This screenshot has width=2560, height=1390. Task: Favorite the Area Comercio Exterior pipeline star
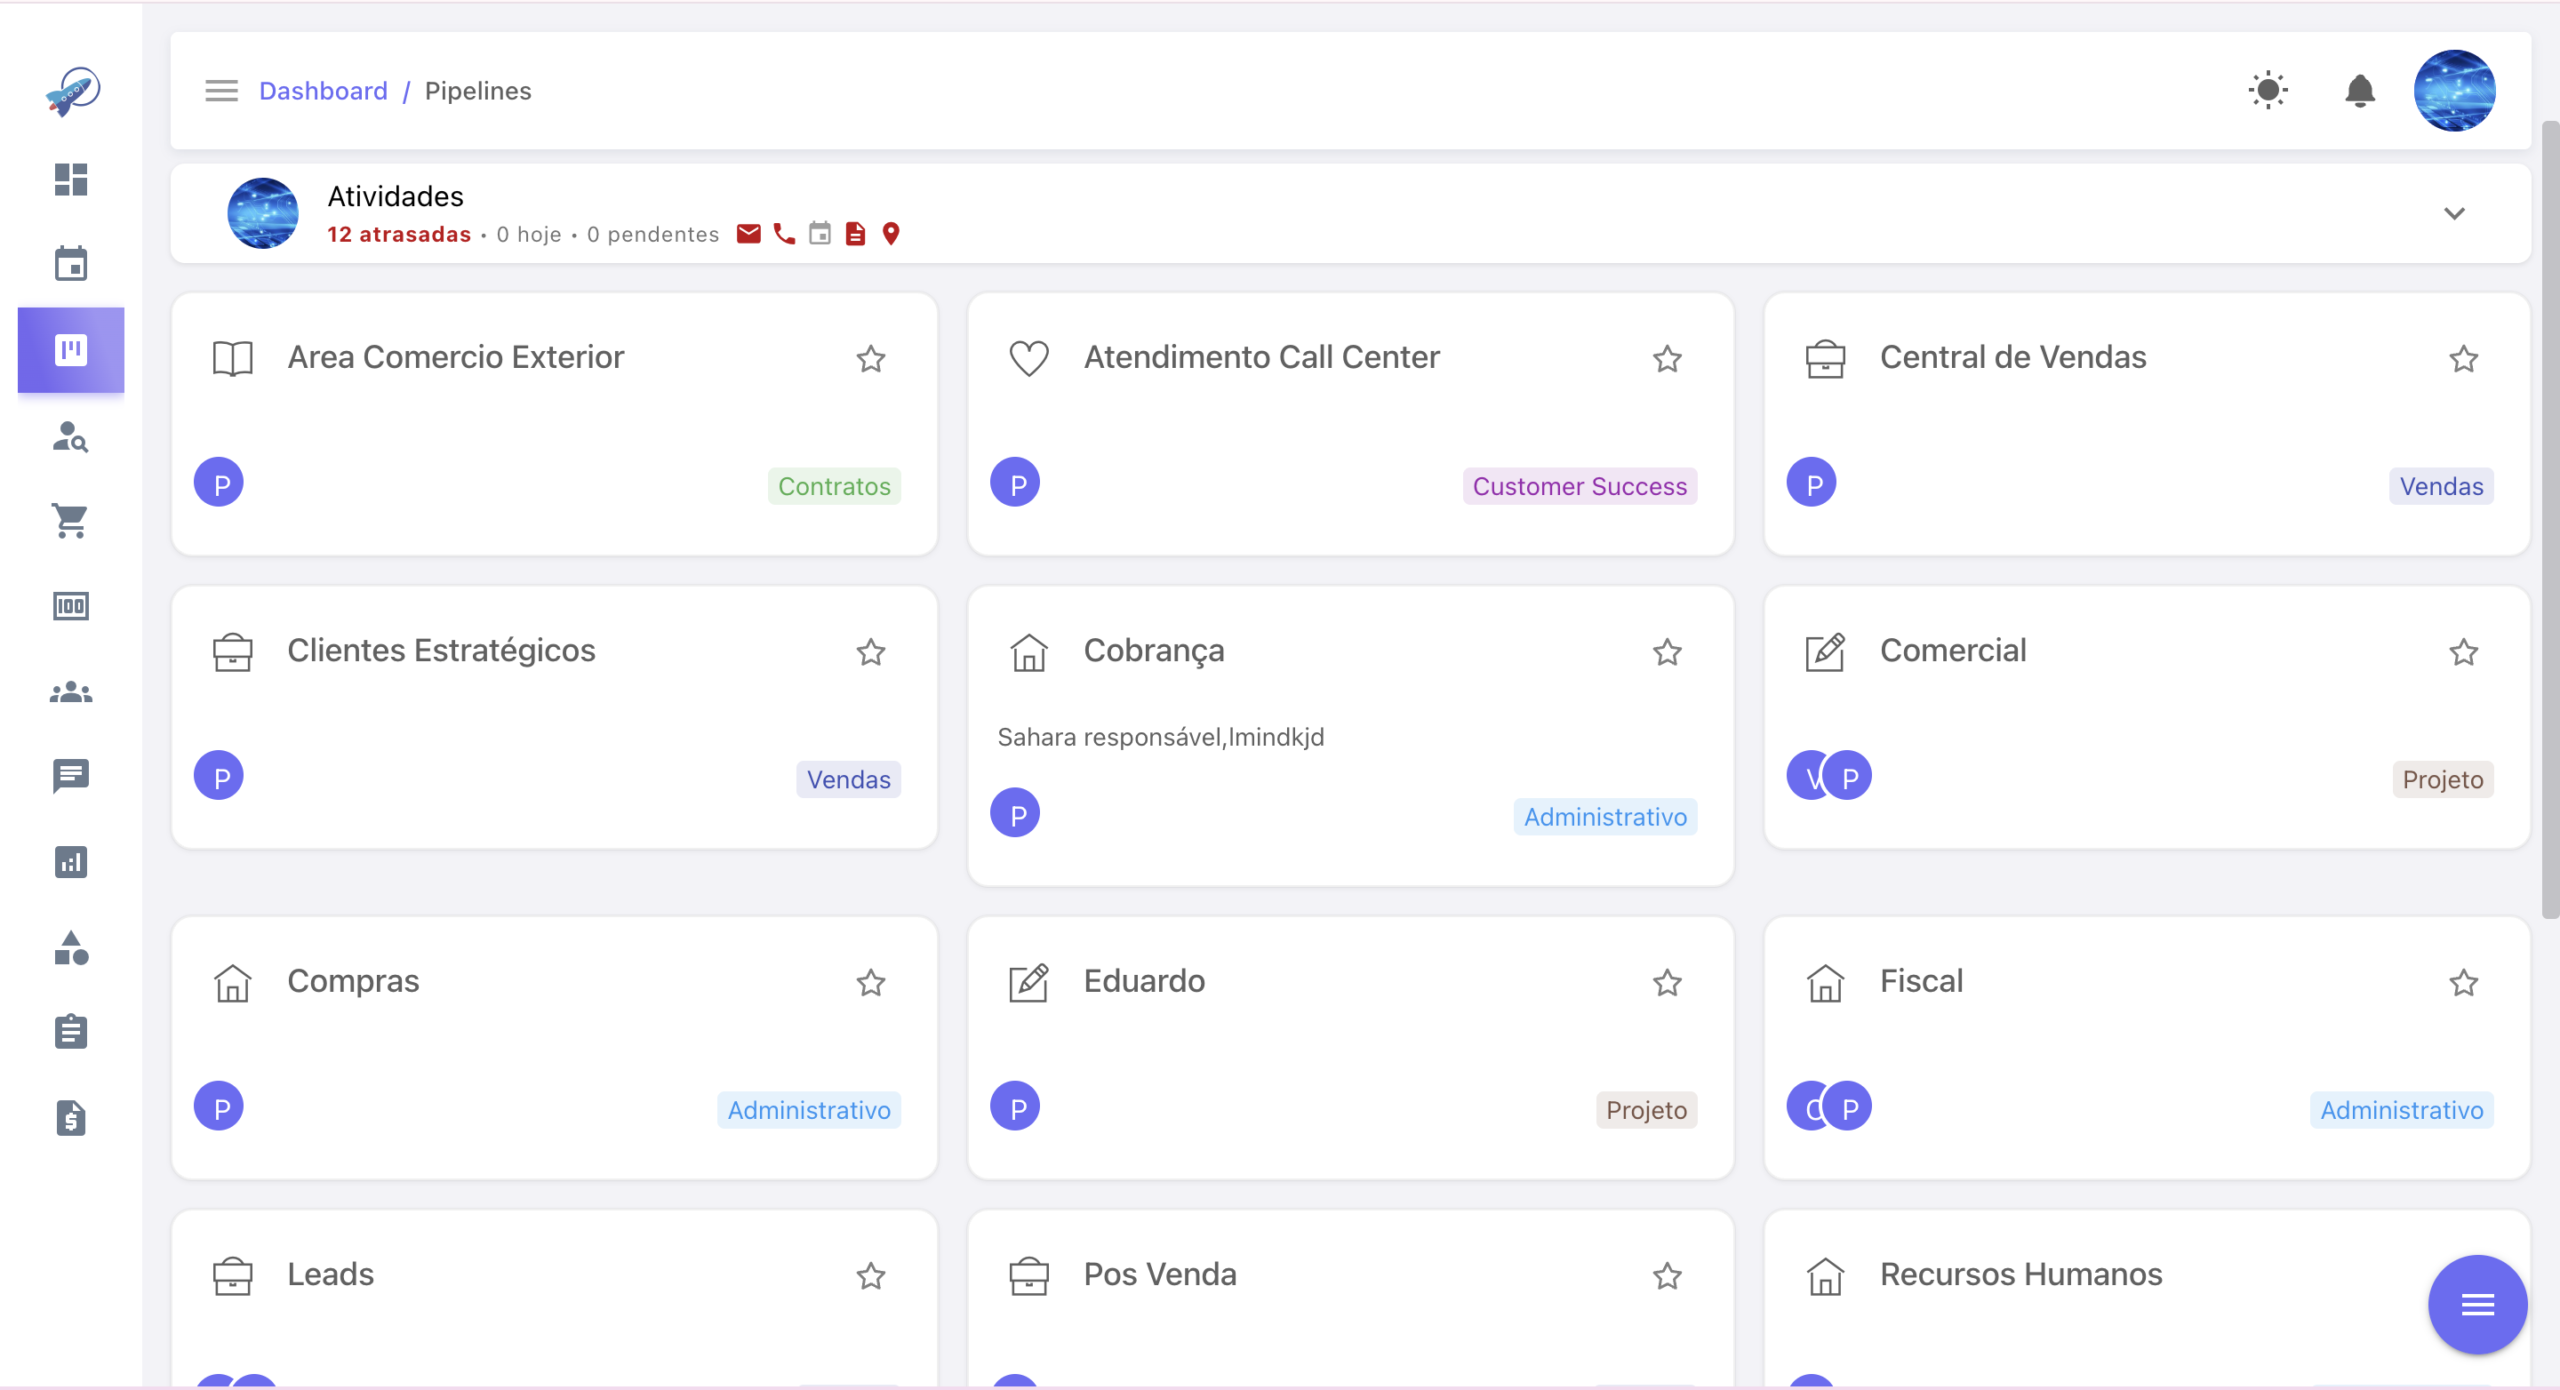click(x=871, y=359)
